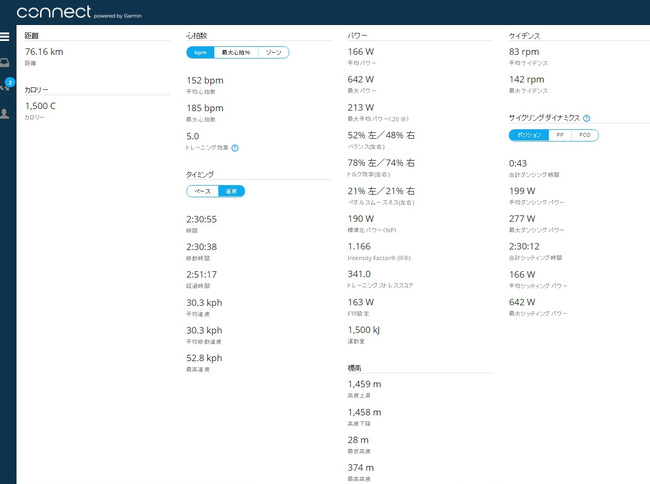The width and height of the screenshot is (650, 484).
Task: Click the 2:30:38 moving time value
Action: click(201, 247)
